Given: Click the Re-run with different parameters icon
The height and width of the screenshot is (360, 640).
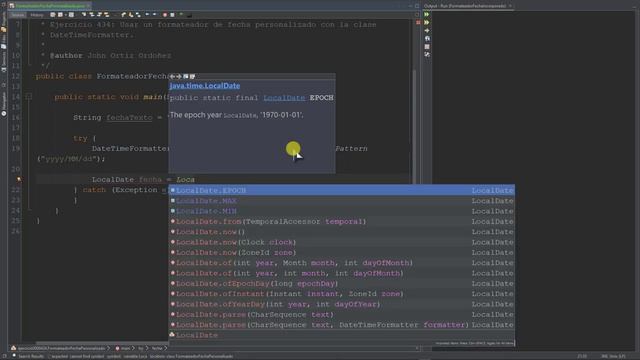Looking at the screenshot, I should point(427,22).
